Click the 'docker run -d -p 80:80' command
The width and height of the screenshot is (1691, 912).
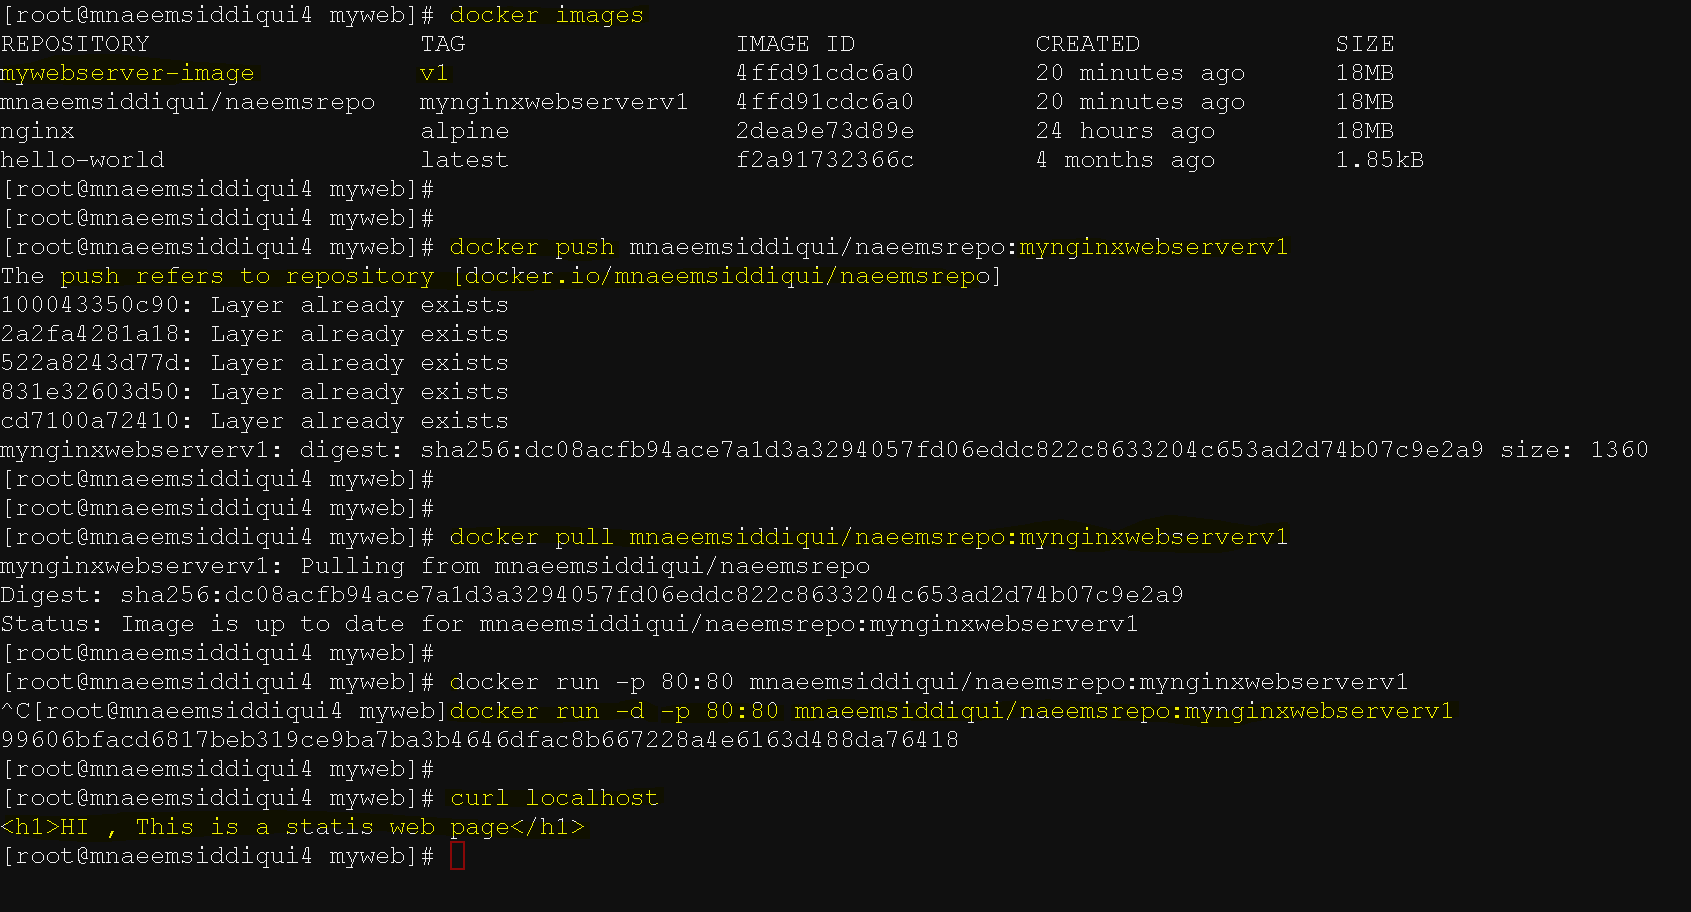click(951, 711)
